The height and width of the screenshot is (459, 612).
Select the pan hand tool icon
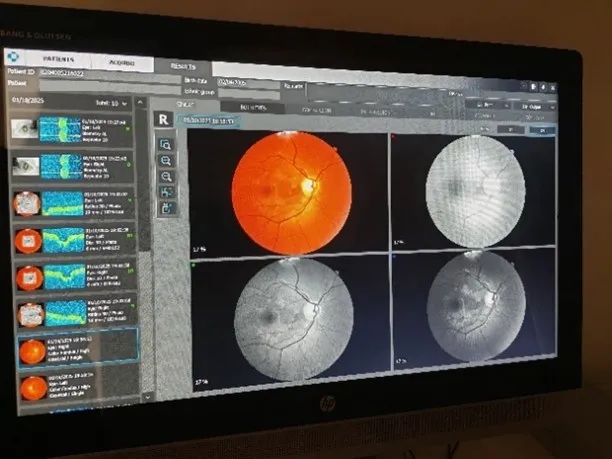coord(166,208)
